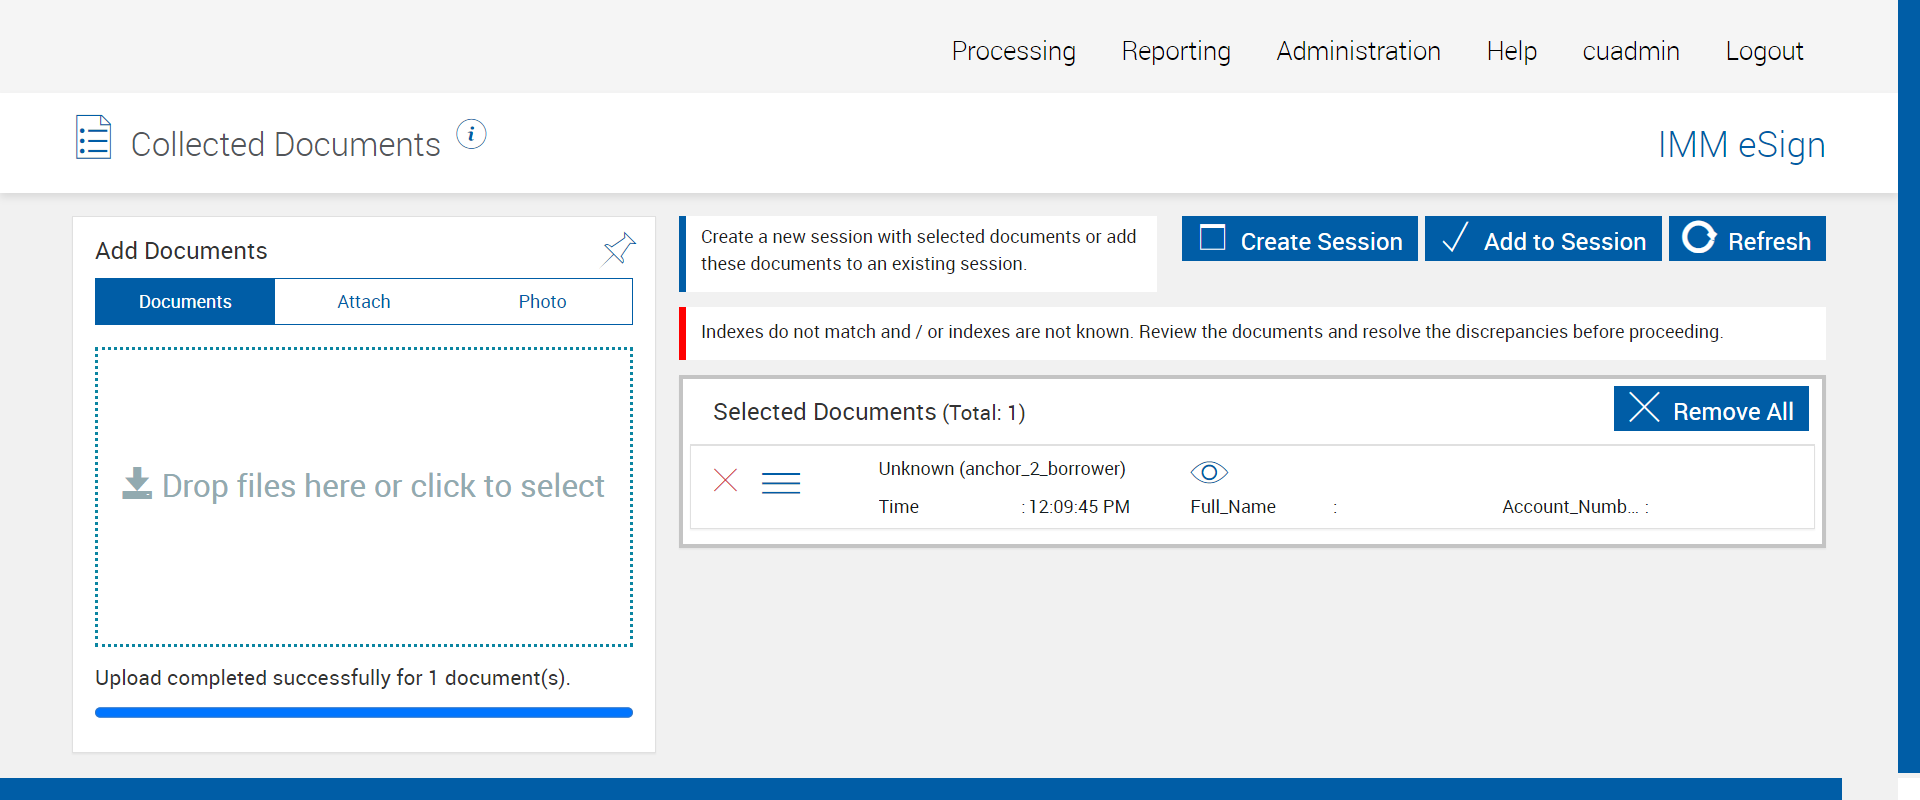1920x800 pixels.
Task: Click the download arrow in drop zone
Action: coord(137,484)
